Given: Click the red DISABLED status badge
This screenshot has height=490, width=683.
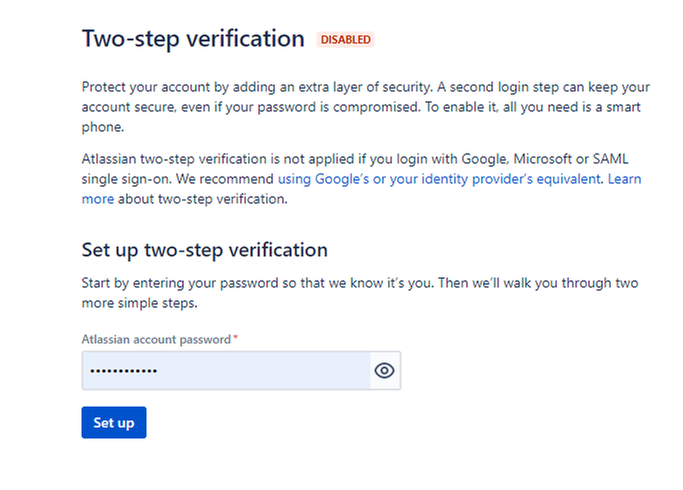Looking at the screenshot, I should tap(345, 40).
